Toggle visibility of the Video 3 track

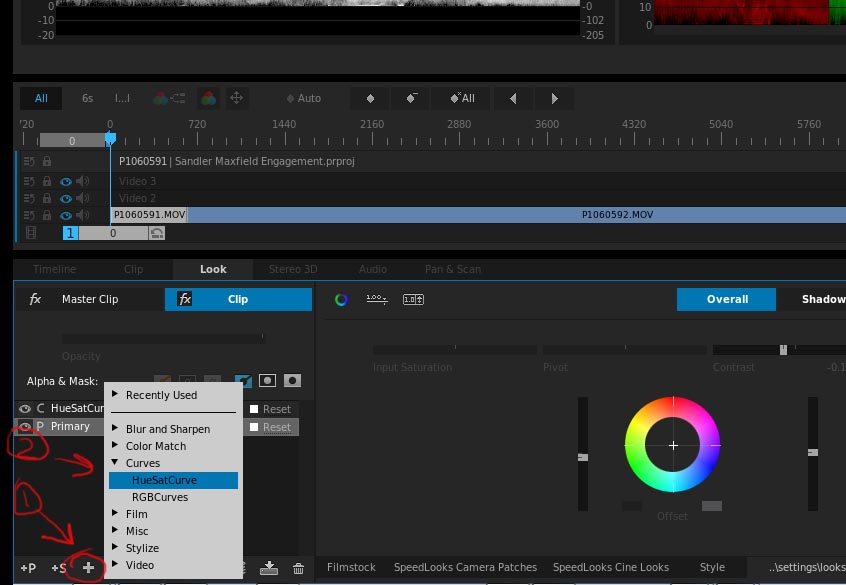pyautogui.click(x=66, y=182)
